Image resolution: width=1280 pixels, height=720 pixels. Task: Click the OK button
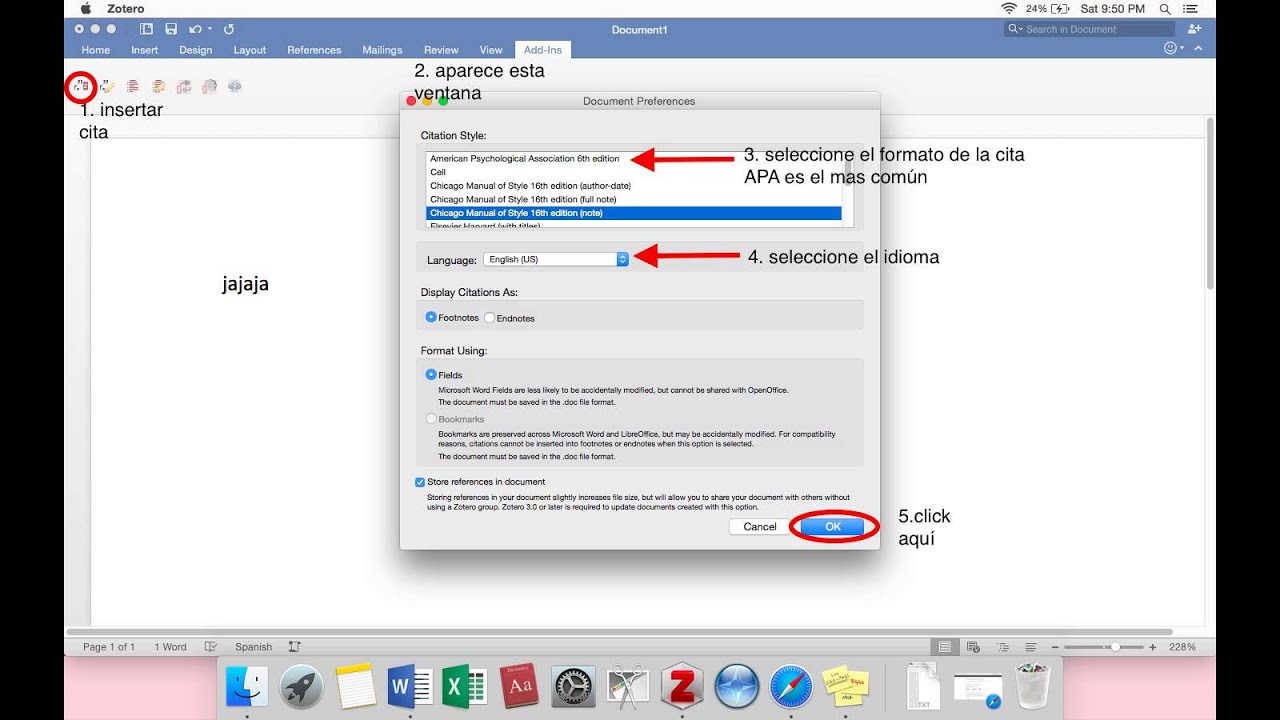click(833, 527)
